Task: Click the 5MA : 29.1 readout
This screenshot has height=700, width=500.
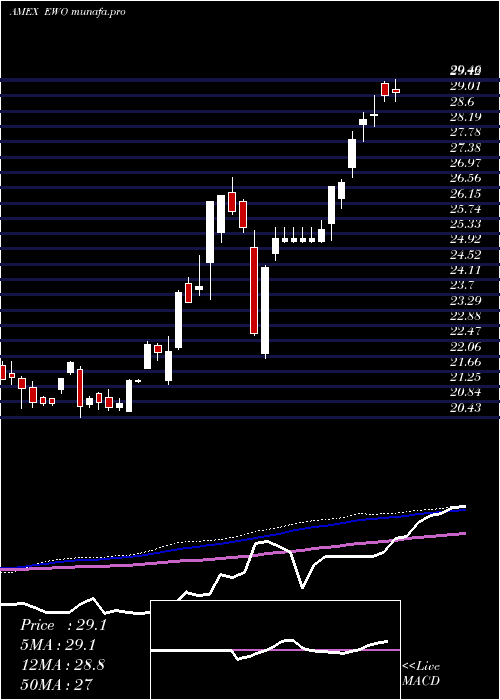Action: coord(58,644)
